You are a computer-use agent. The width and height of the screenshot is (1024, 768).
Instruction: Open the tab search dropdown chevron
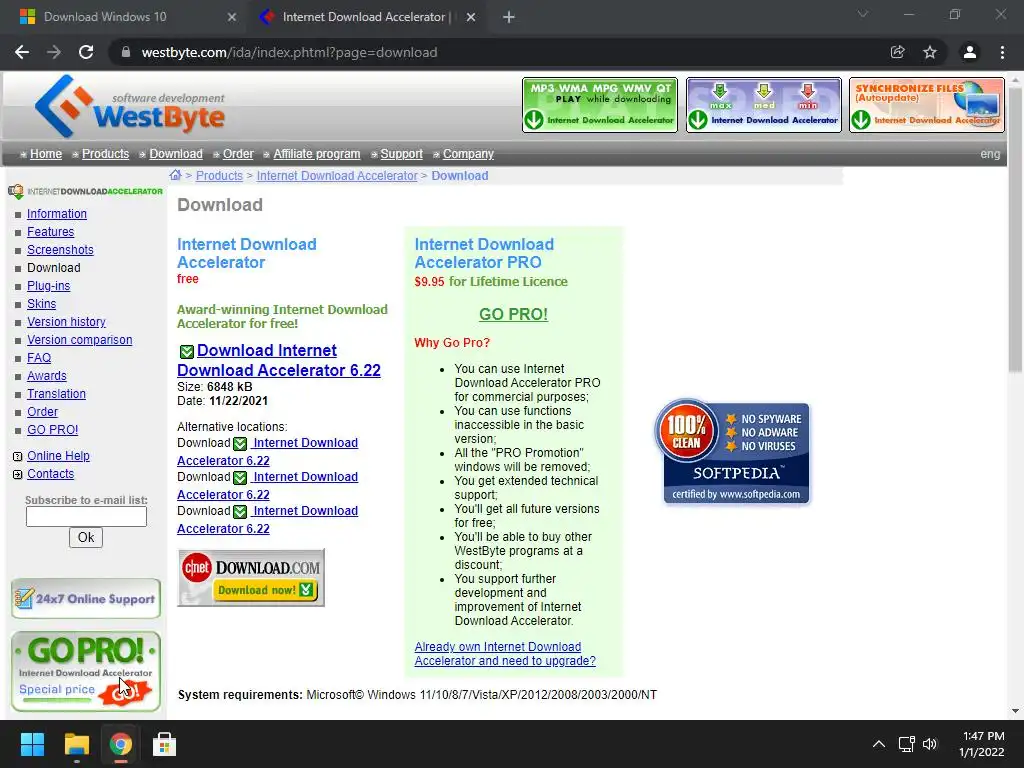click(863, 14)
